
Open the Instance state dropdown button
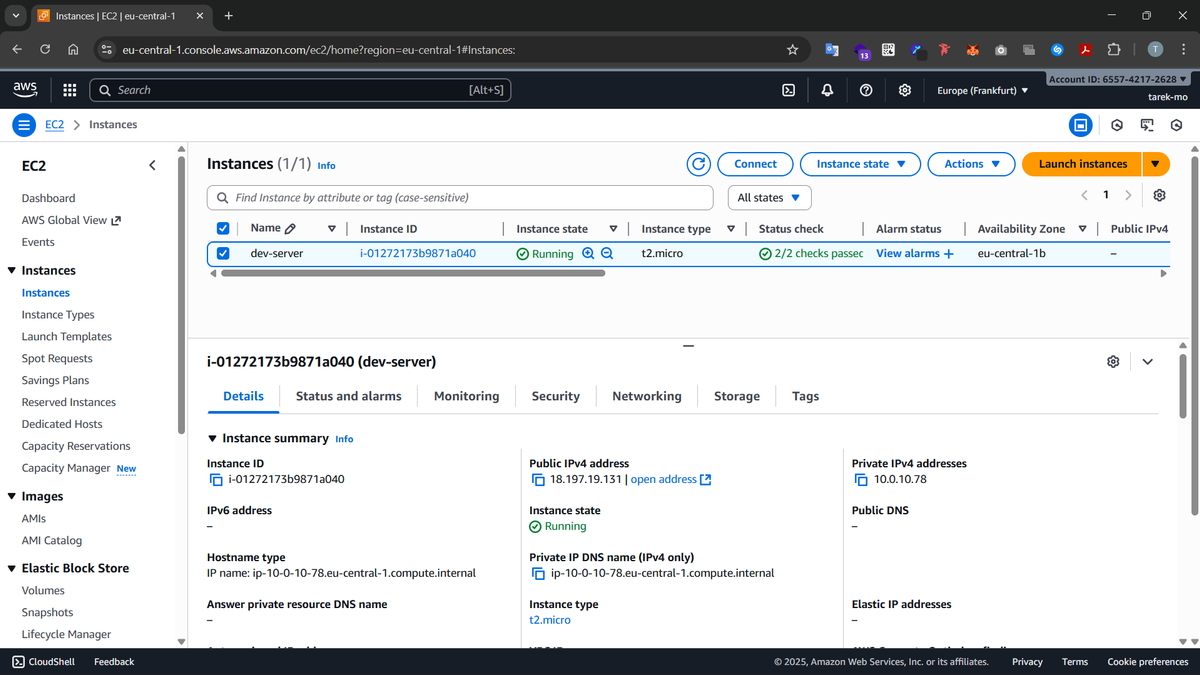tap(860, 164)
